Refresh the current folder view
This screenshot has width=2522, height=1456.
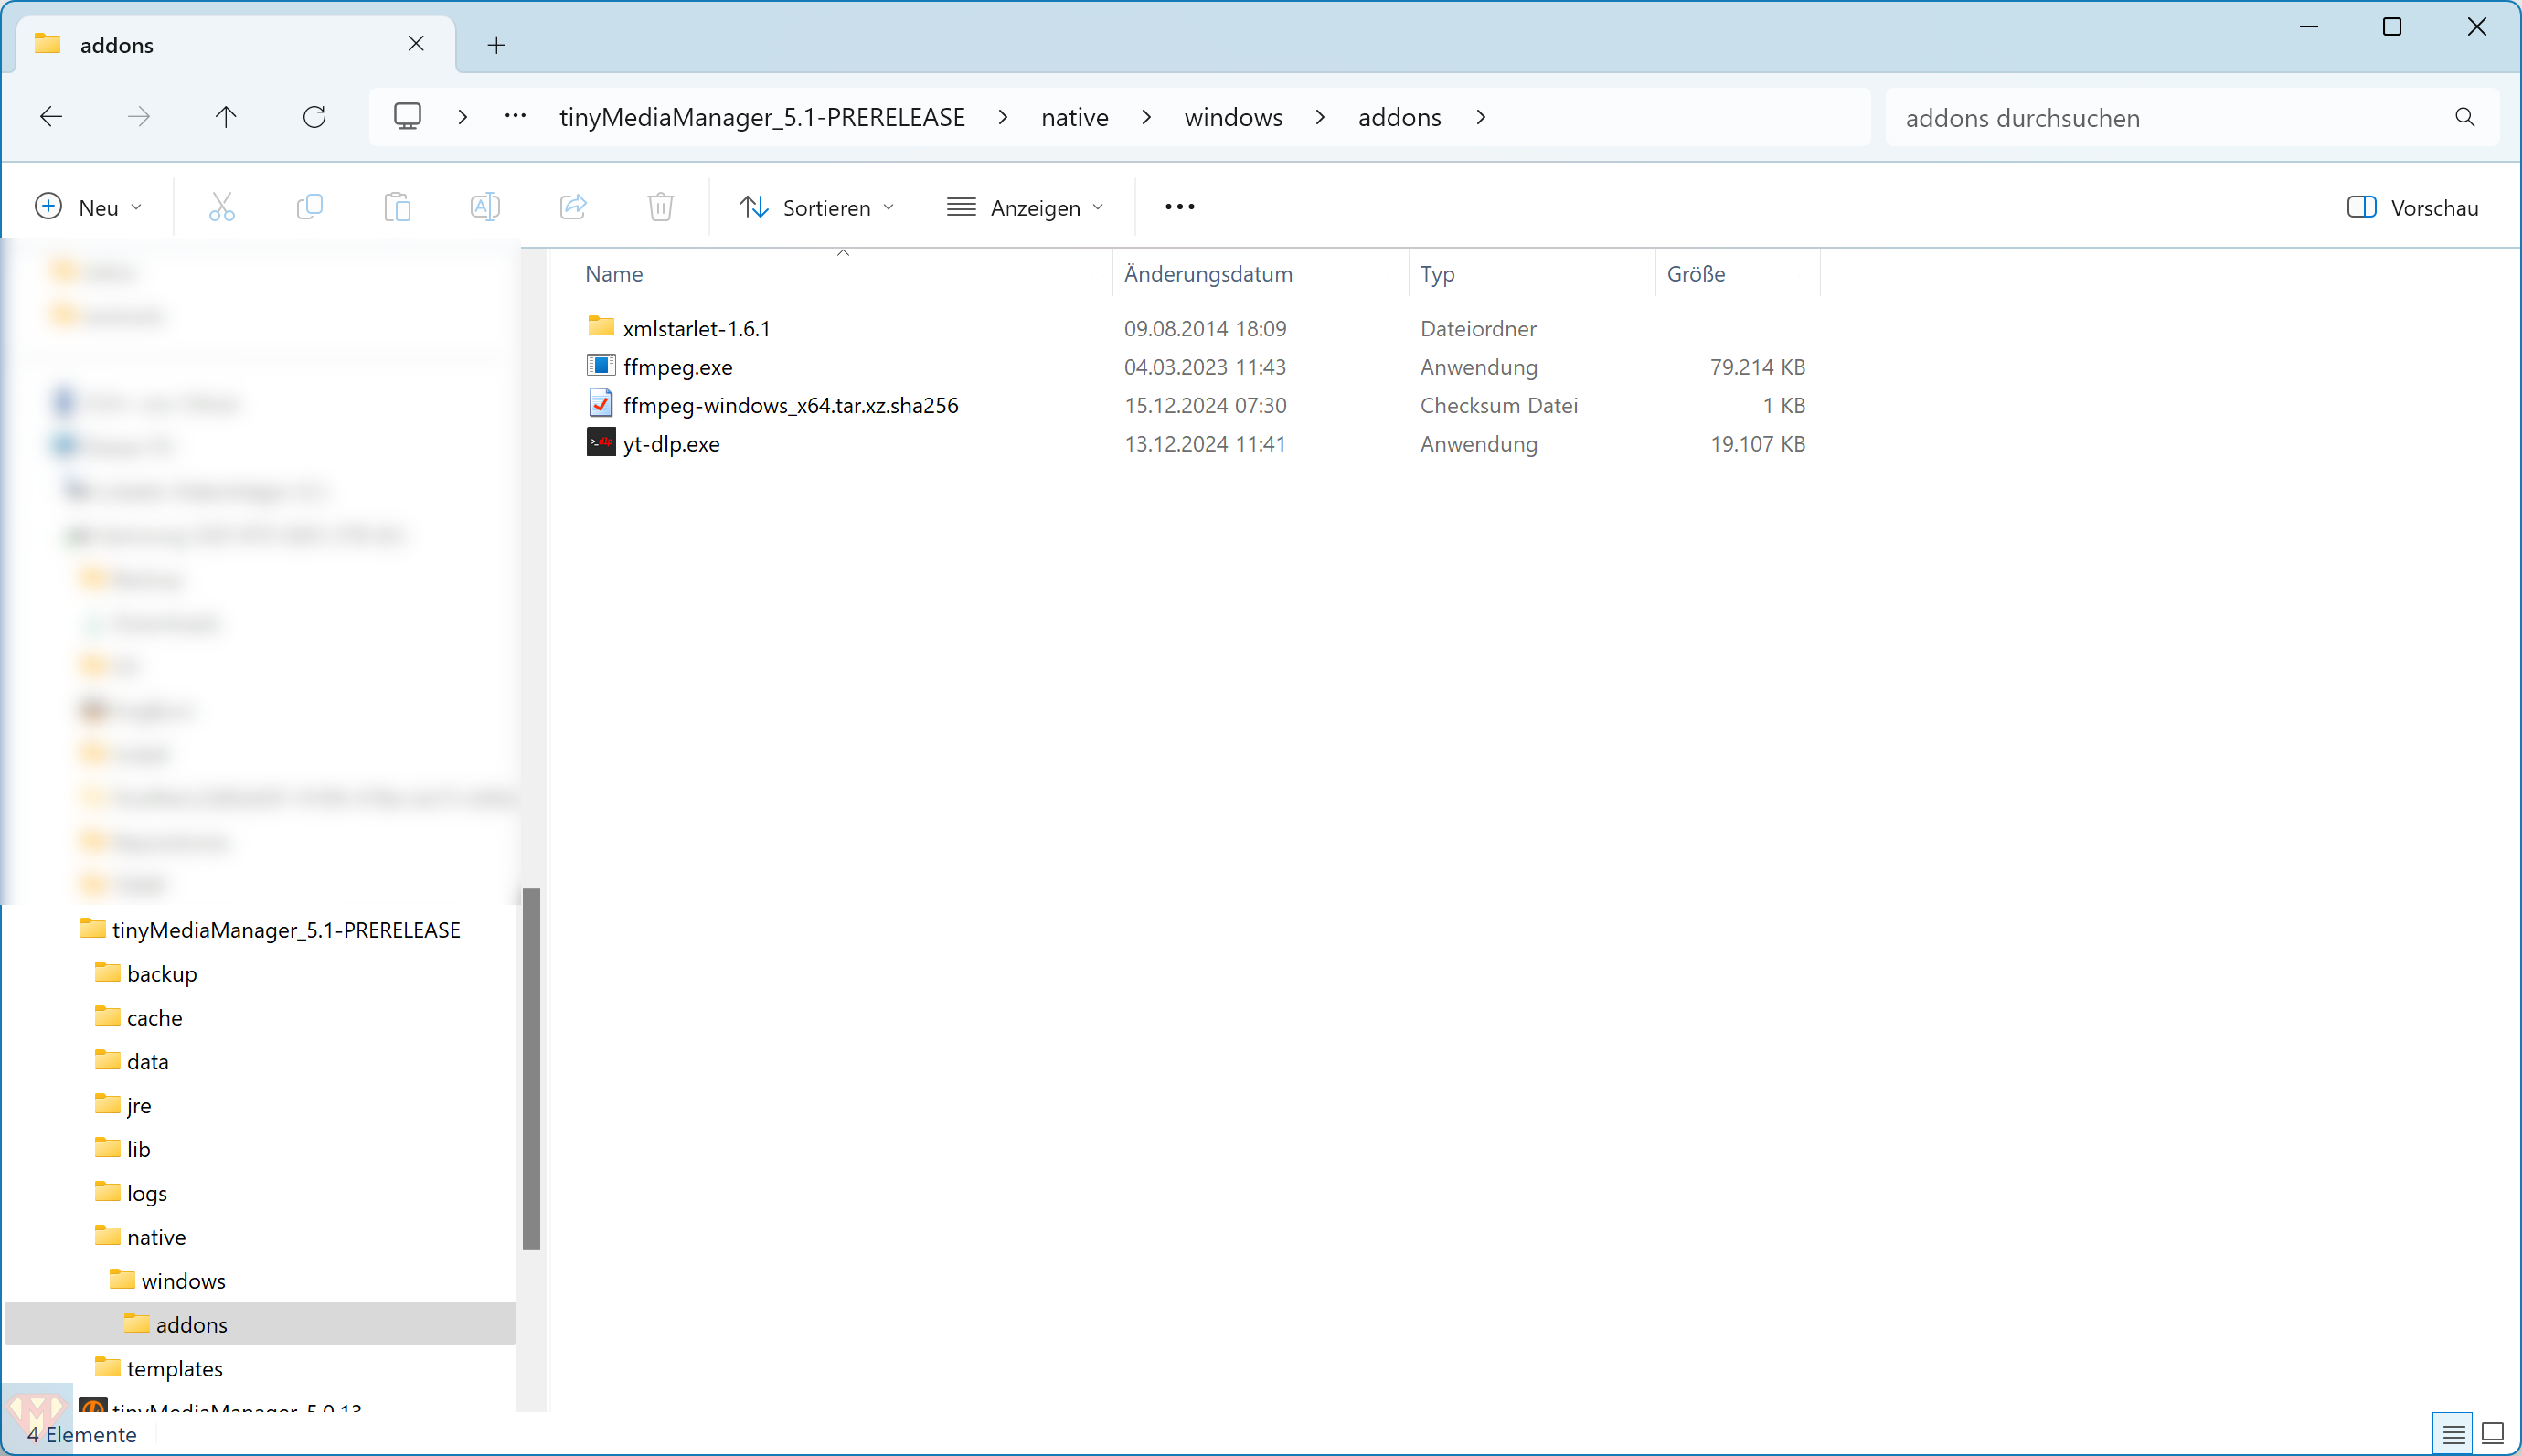coord(314,117)
